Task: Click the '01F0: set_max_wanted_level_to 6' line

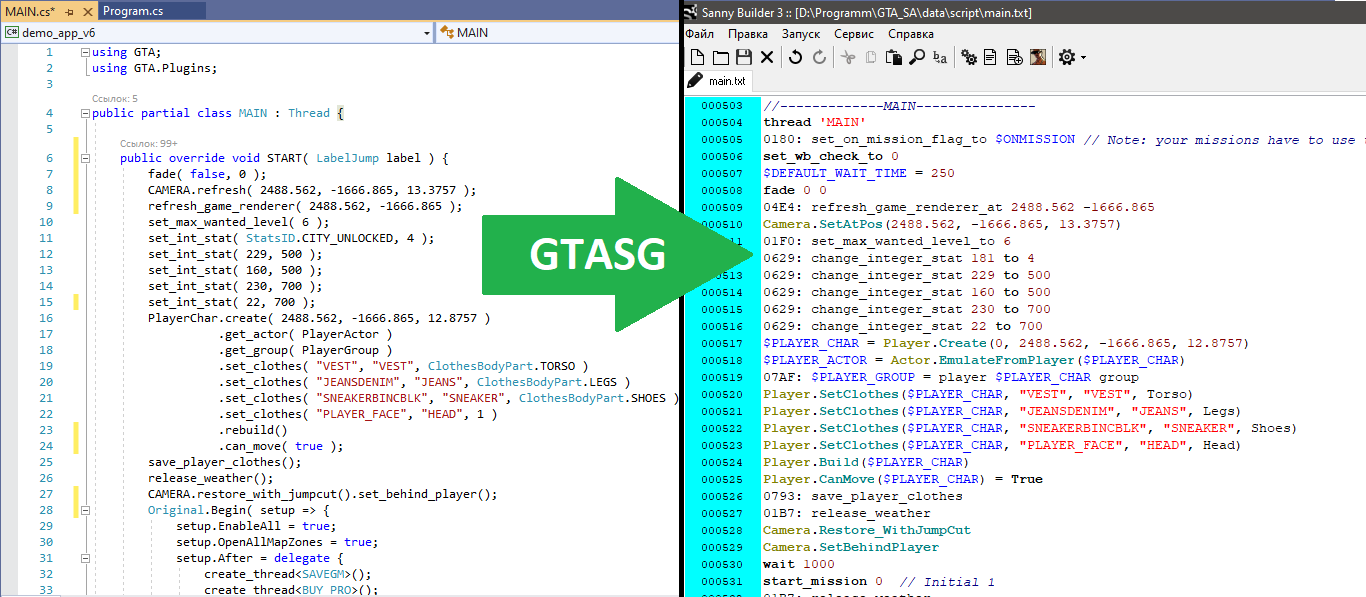Action: click(887, 242)
